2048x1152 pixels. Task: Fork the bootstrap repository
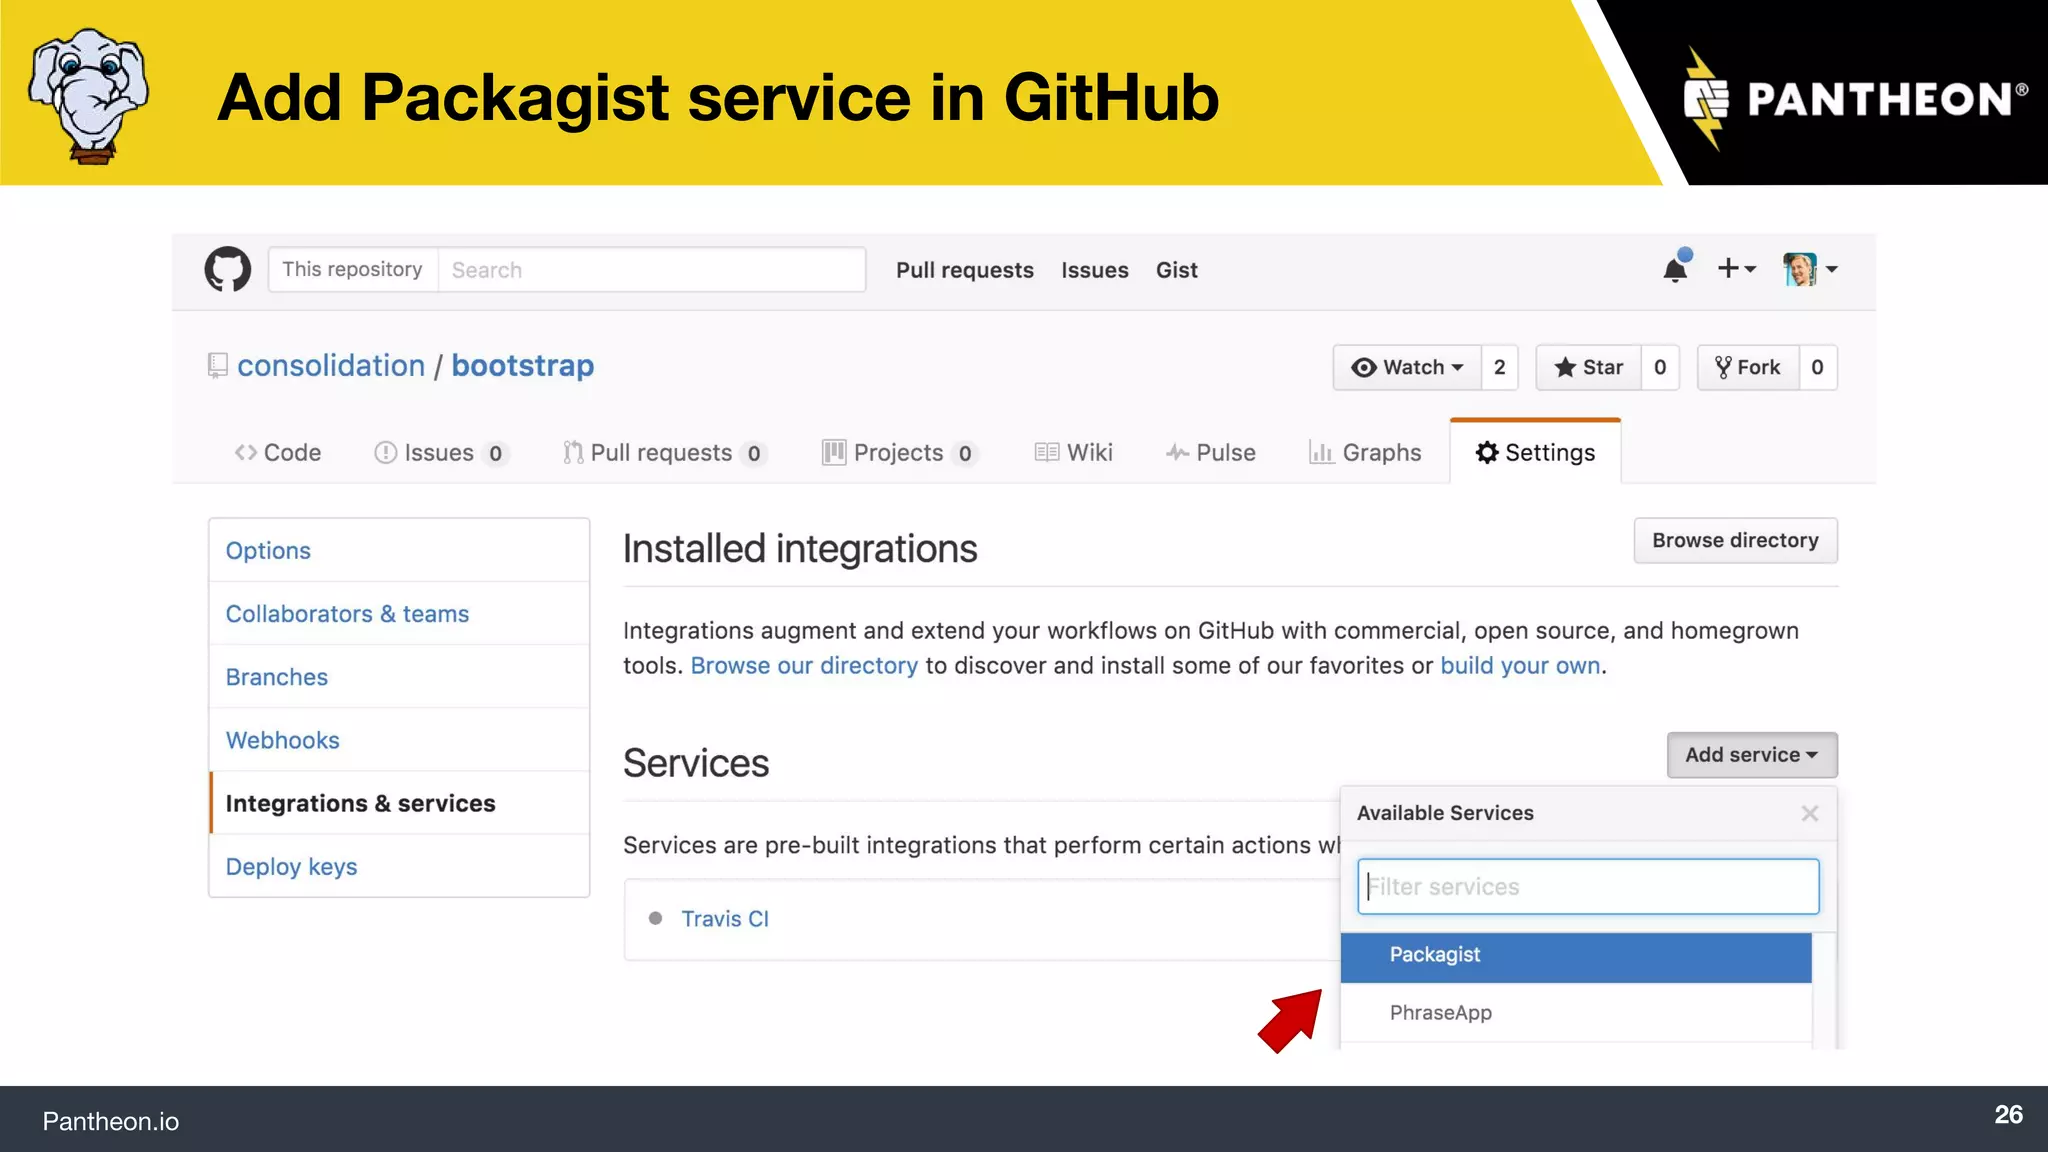(x=1748, y=367)
